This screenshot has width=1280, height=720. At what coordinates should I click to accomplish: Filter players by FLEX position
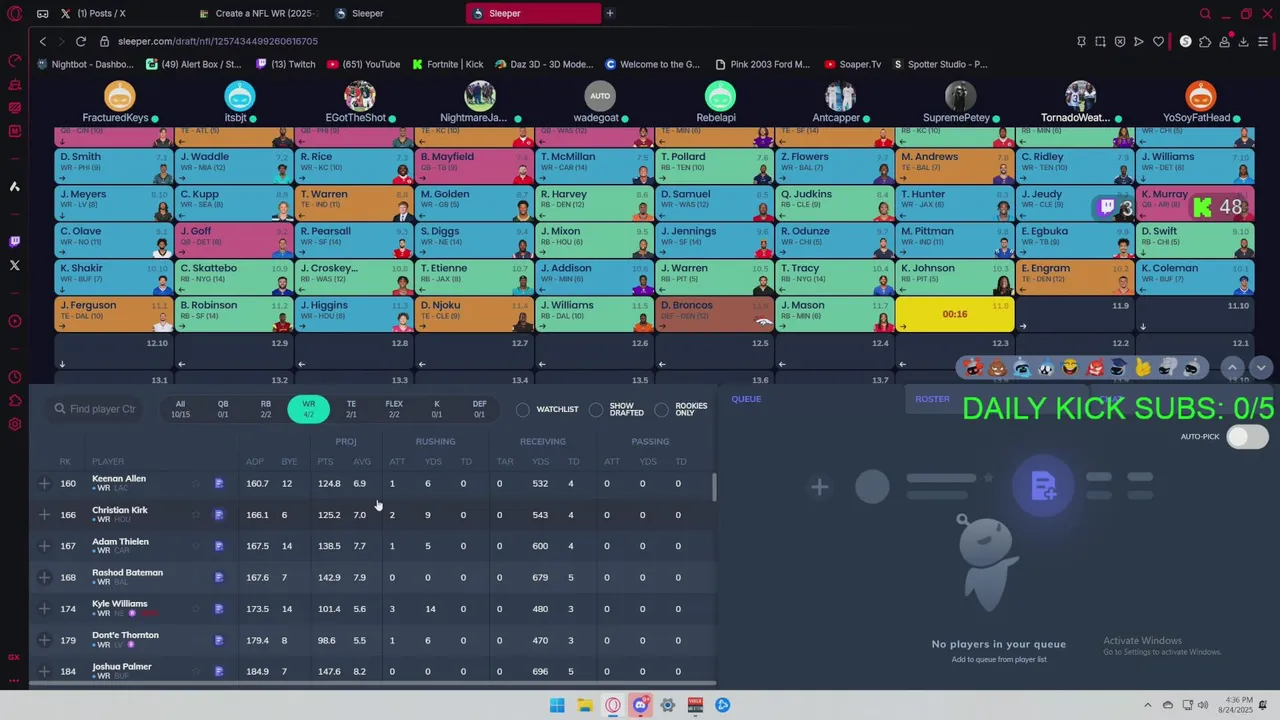(x=394, y=409)
